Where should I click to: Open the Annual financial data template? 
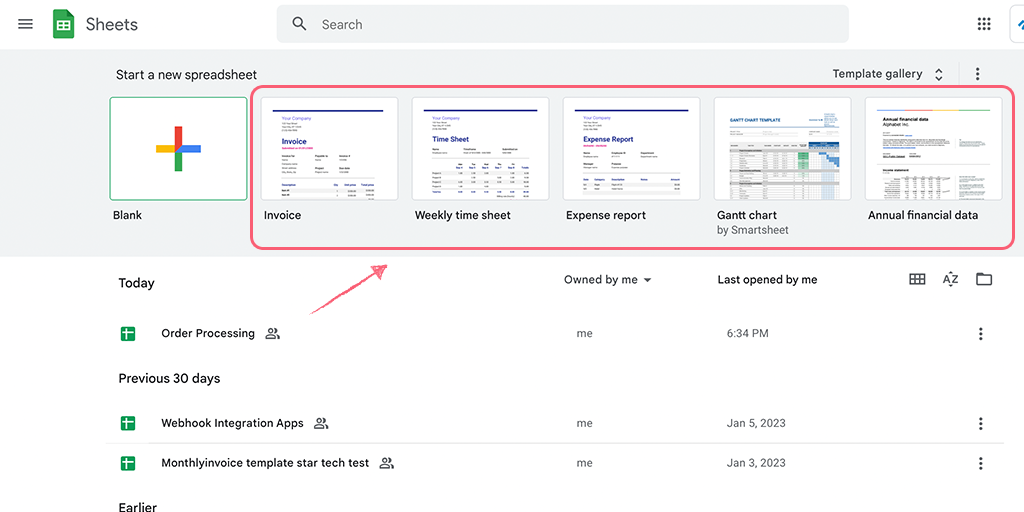coord(933,148)
